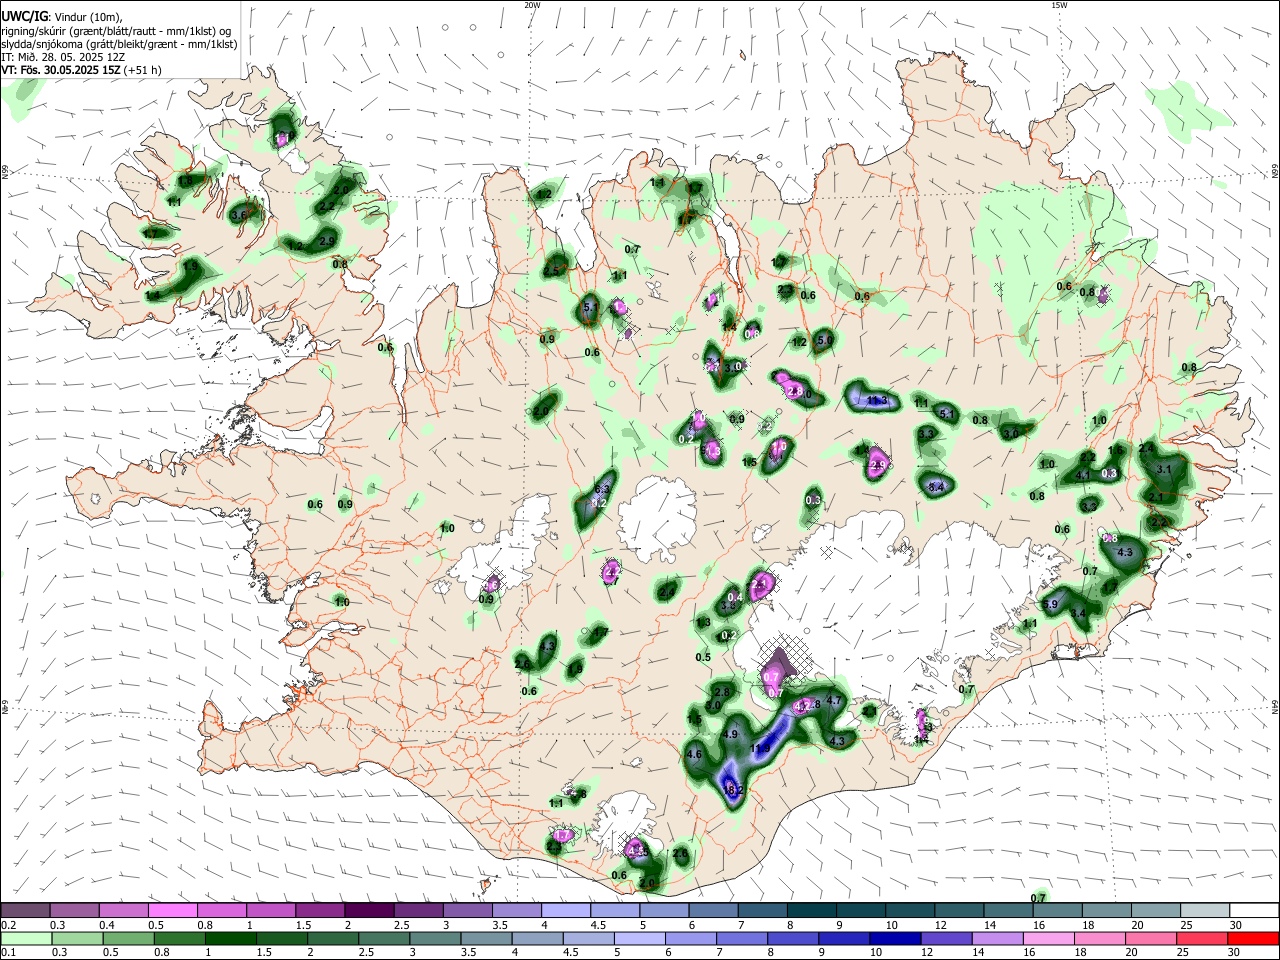Click the 4.9 precipitation value on the map

click(729, 734)
